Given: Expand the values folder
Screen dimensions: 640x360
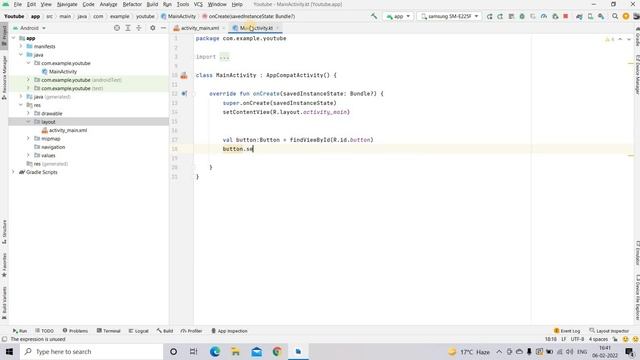Looking at the screenshot, I should coord(28,156).
